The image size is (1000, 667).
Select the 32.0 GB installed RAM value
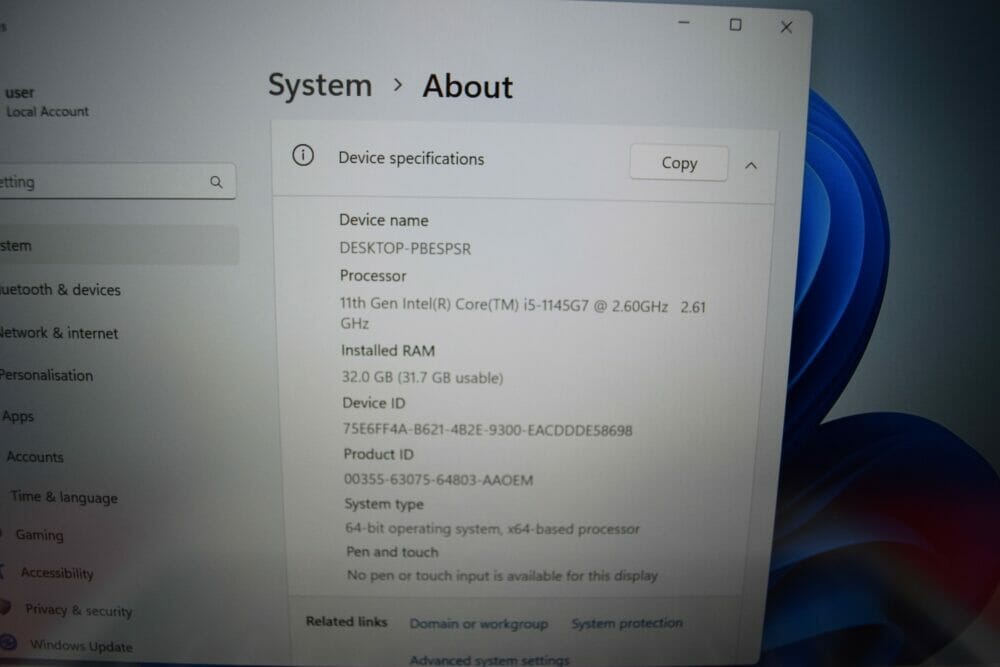coord(422,377)
